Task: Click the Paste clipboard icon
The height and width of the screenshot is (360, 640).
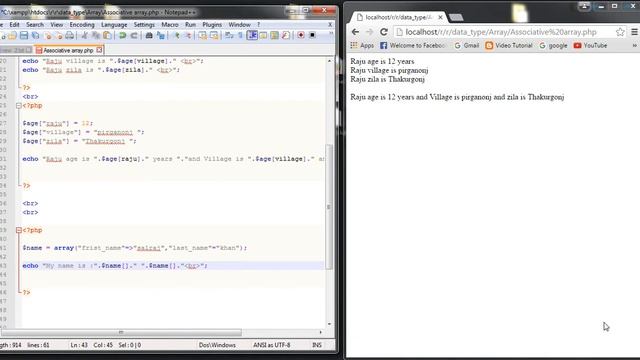Action: point(107,36)
